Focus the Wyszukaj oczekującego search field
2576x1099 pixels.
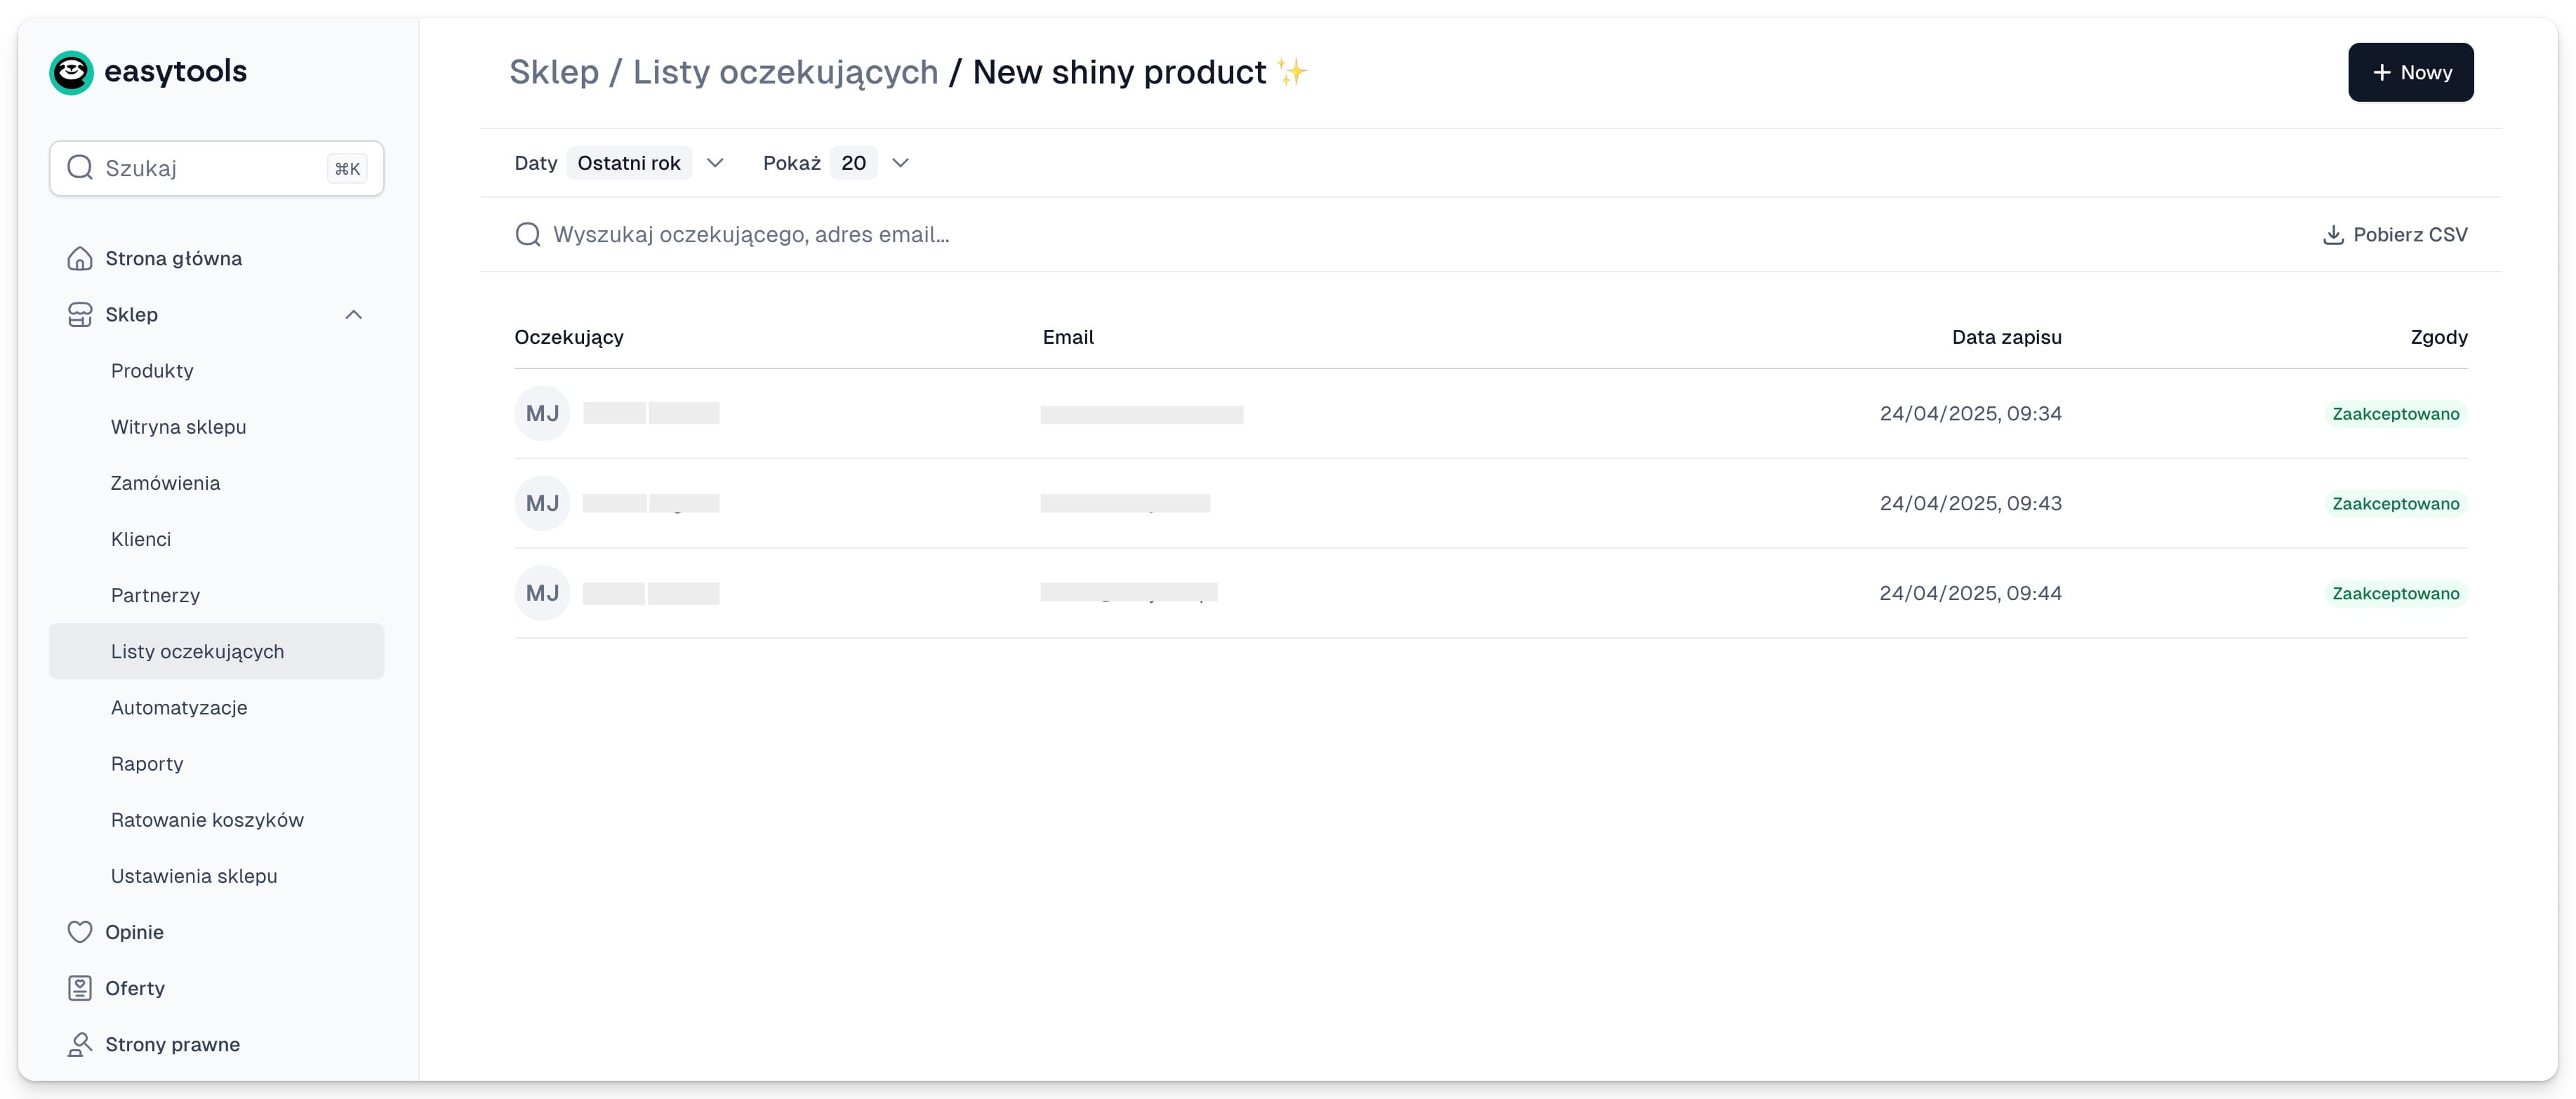tap(1390, 235)
